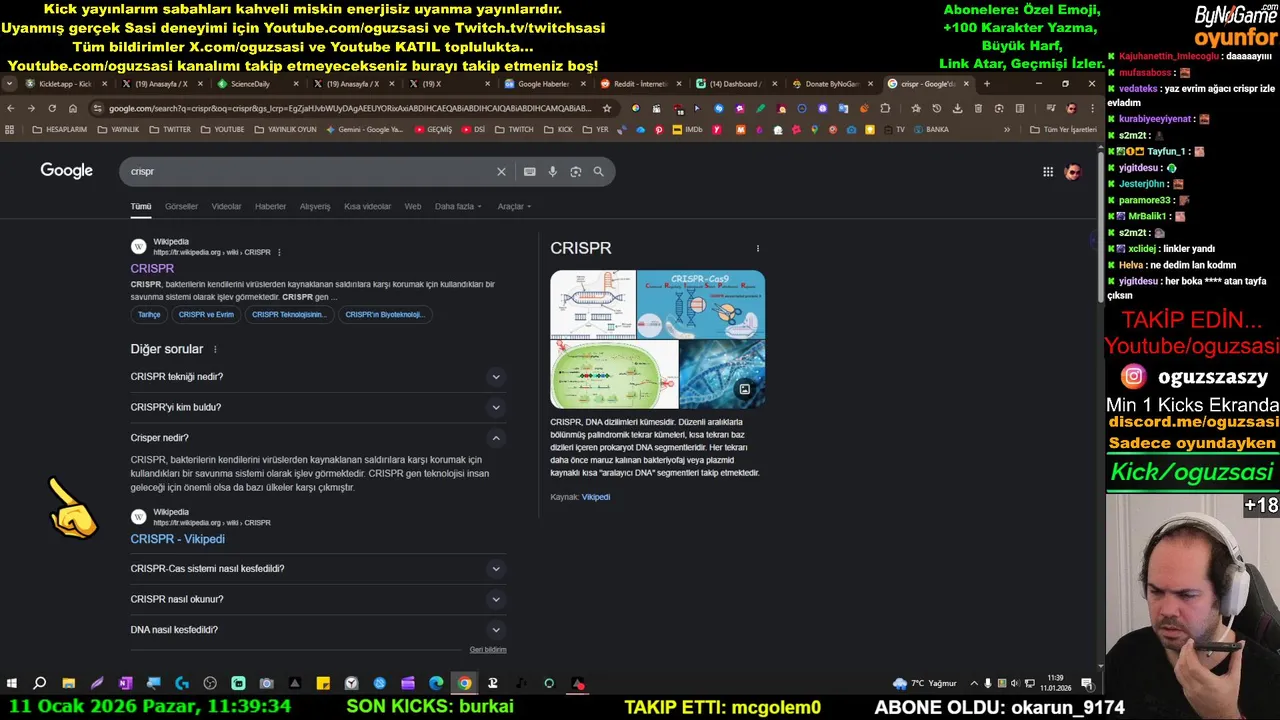Expand 'DNA nasıl keşfedildi?' question
1280x720 pixels.
(x=318, y=630)
